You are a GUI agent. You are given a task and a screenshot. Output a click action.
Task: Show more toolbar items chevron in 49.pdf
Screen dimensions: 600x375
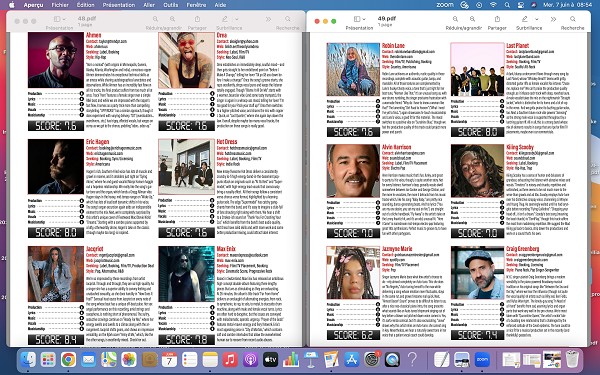tap(553, 19)
